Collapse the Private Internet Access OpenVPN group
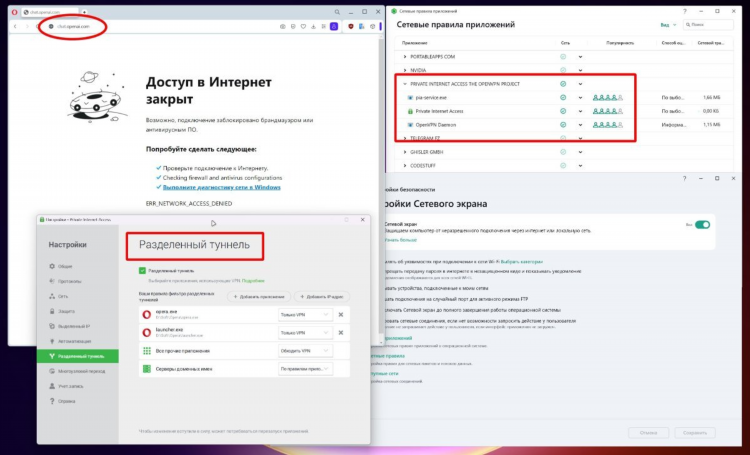Image resolution: width=750 pixels, height=455 pixels. coord(405,84)
